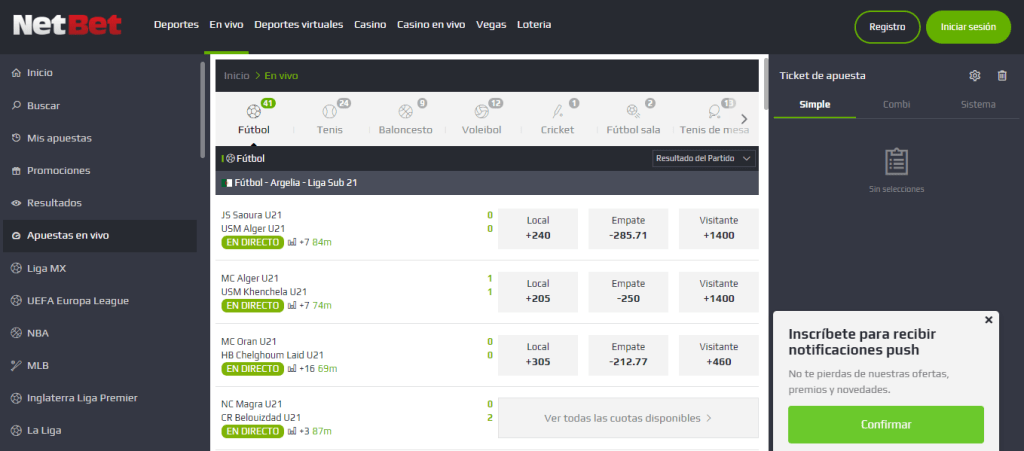Open Deportes in top navigation
Image resolution: width=1024 pixels, height=451 pixels.
pyautogui.click(x=176, y=25)
